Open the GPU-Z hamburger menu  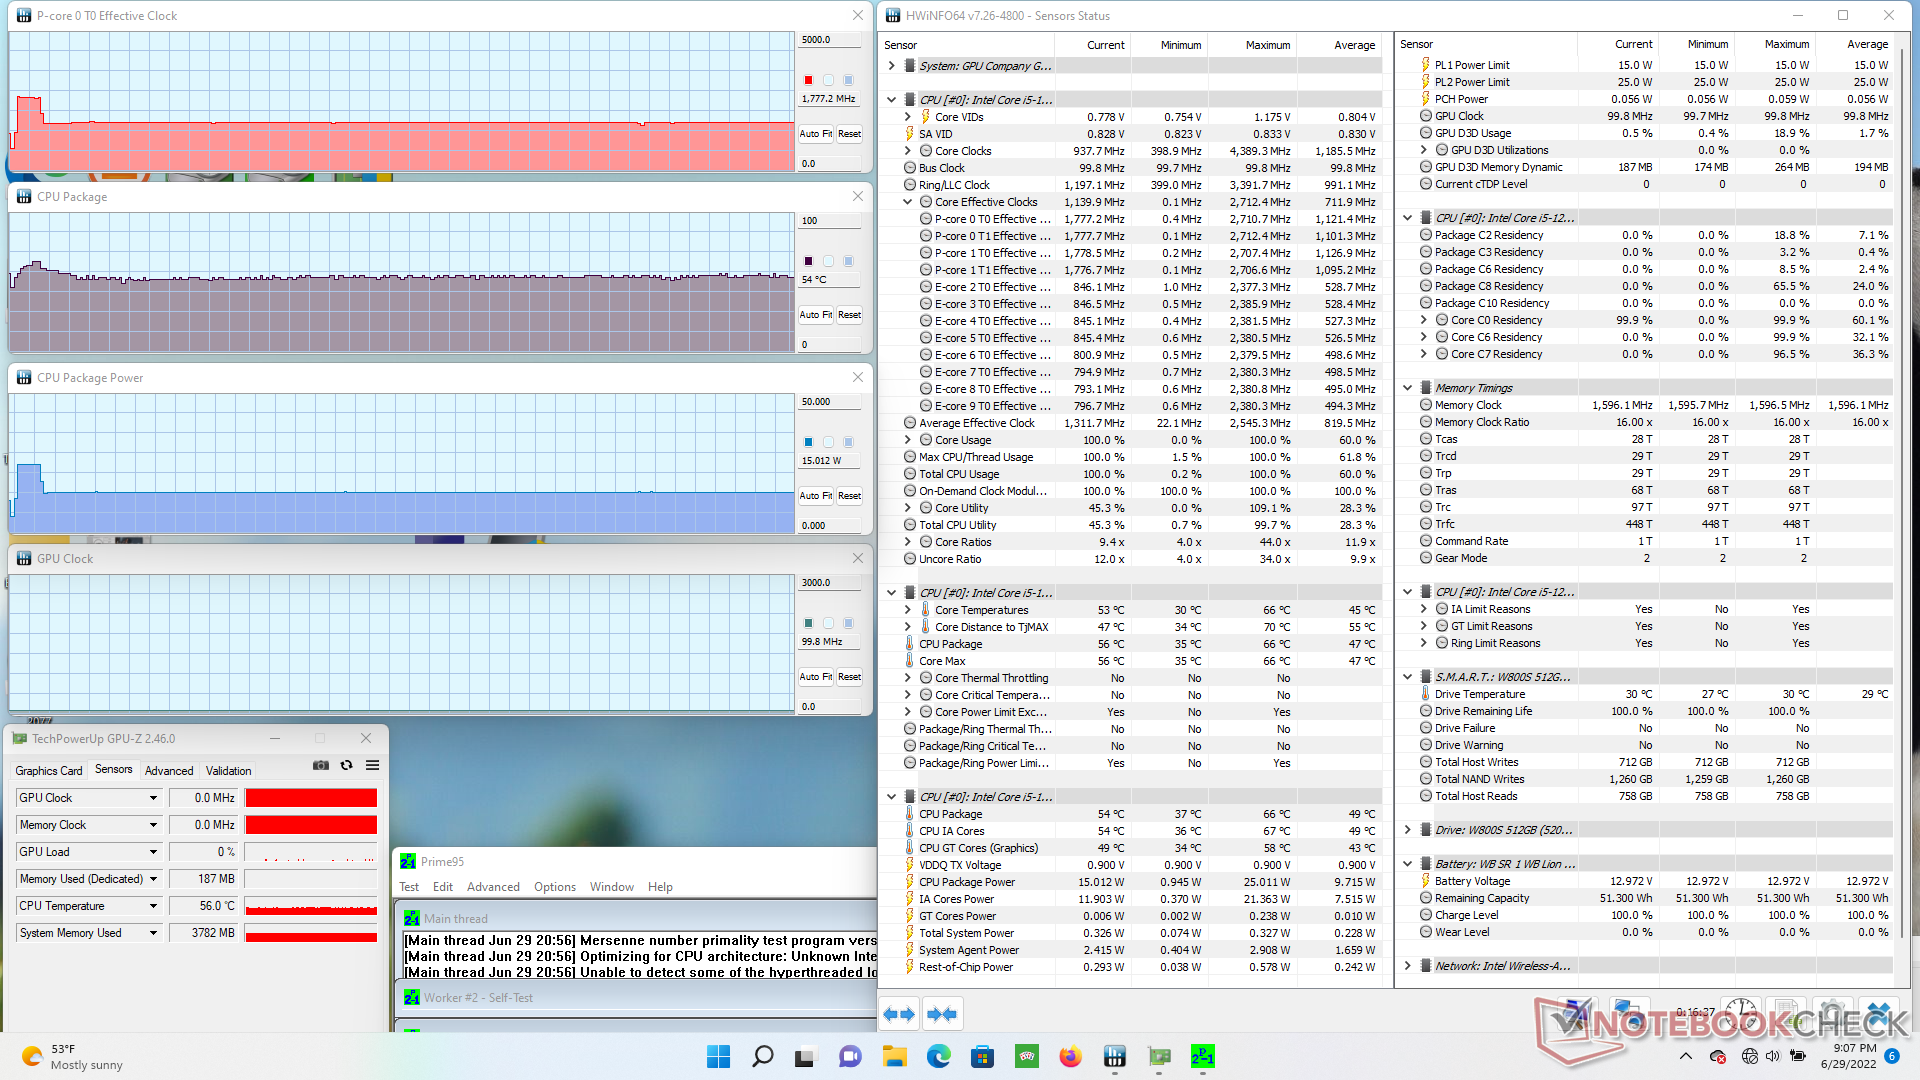(372, 766)
